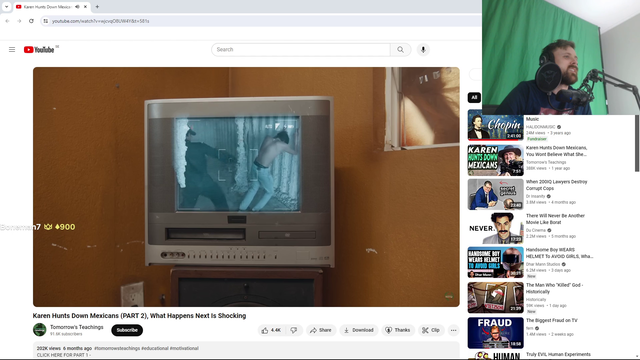Open When 200IQ Lawyers Destroy Corrupt Cops
The image size is (640, 360).
tap(556, 185)
